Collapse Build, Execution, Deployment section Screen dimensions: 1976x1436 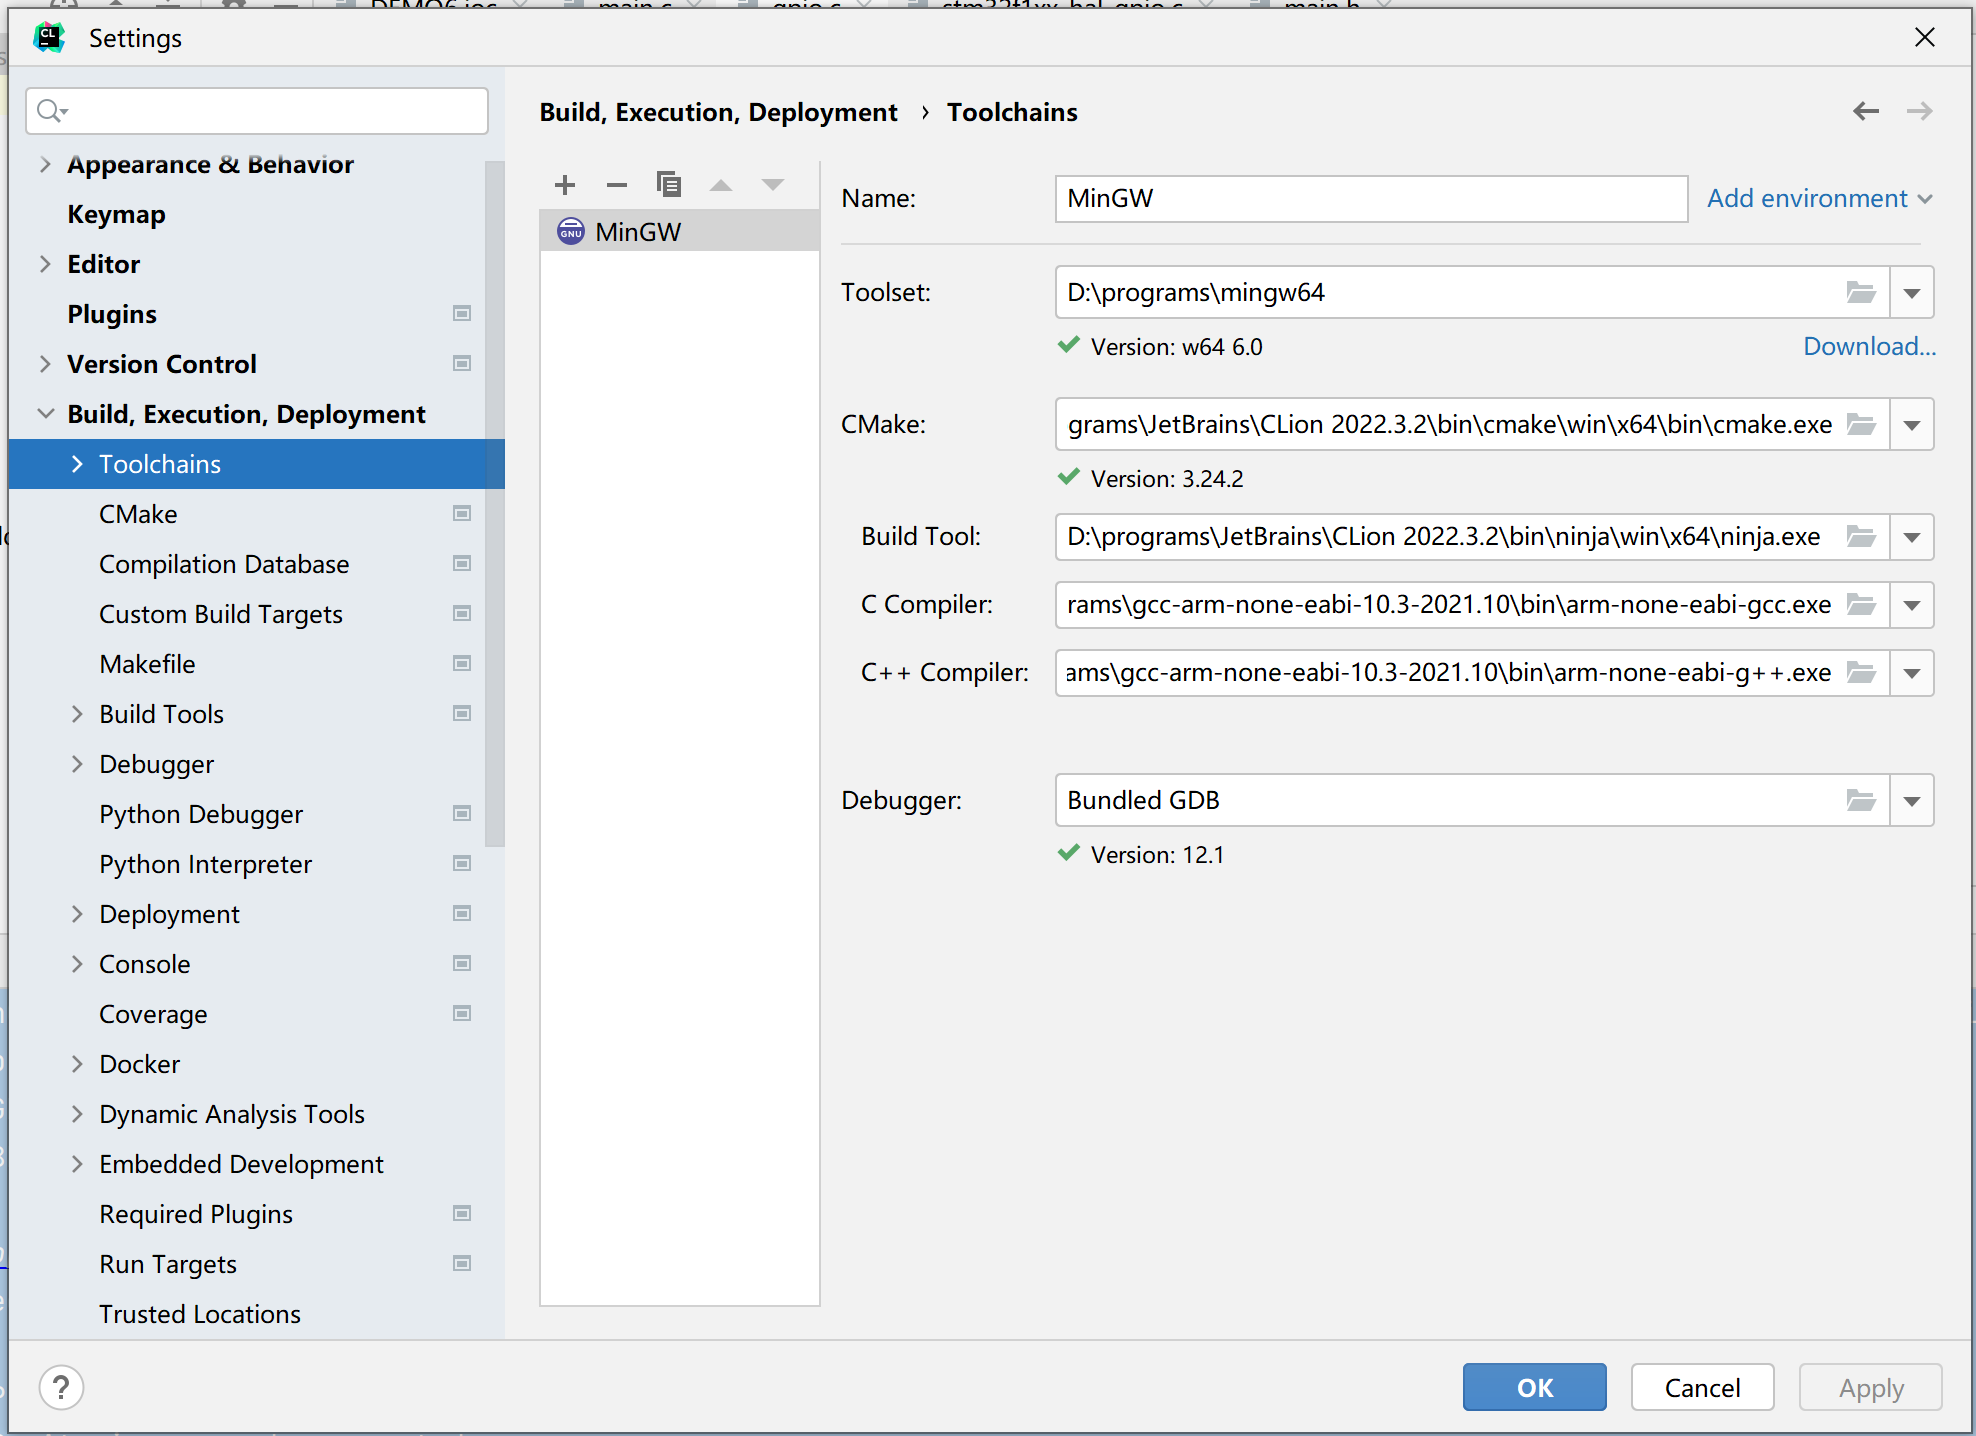(45, 414)
